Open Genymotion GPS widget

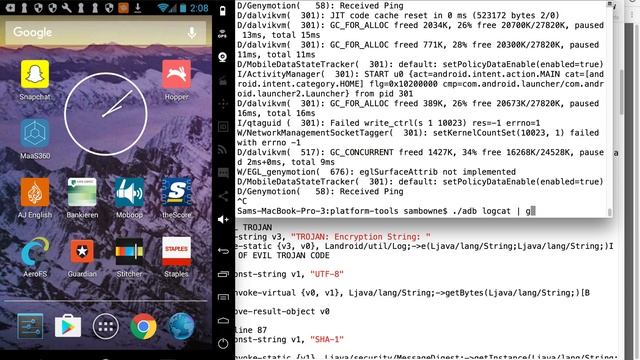click(x=223, y=34)
